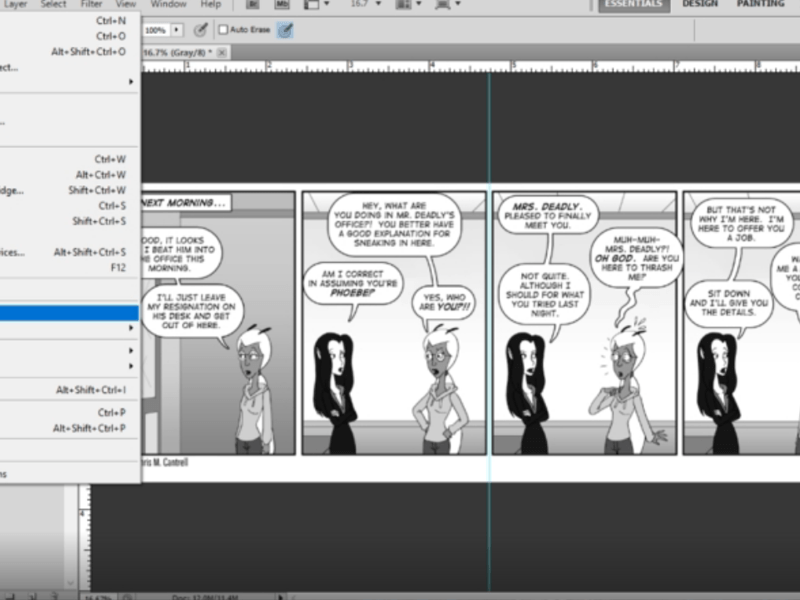Click the highlighted blue menu entry
Viewport: 800px width, 600px height.
[69, 313]
